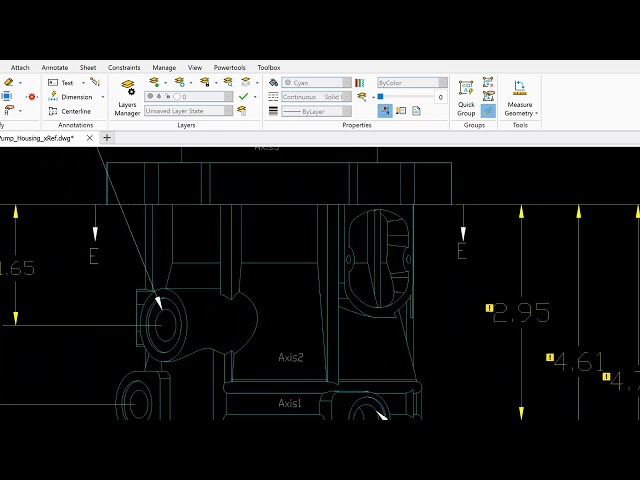Click the layer transparency icon
The image size is (640, 480).
(362, 97)
